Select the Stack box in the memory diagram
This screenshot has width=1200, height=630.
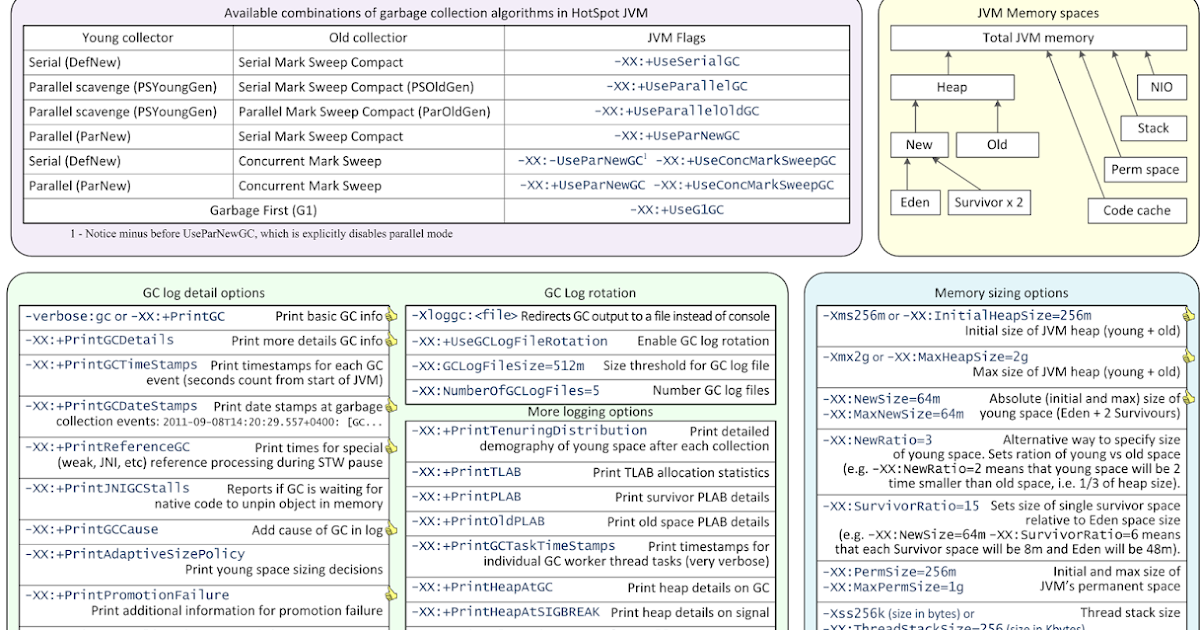coord(1153,128)
